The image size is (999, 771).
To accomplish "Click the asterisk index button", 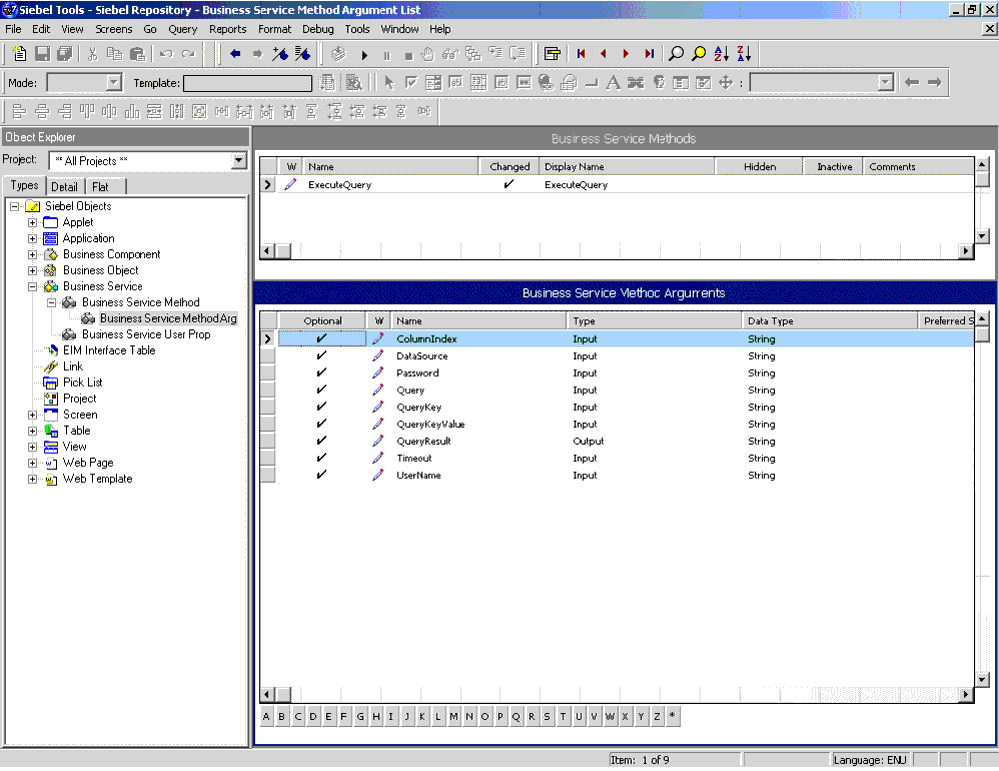I will point(672,717).
